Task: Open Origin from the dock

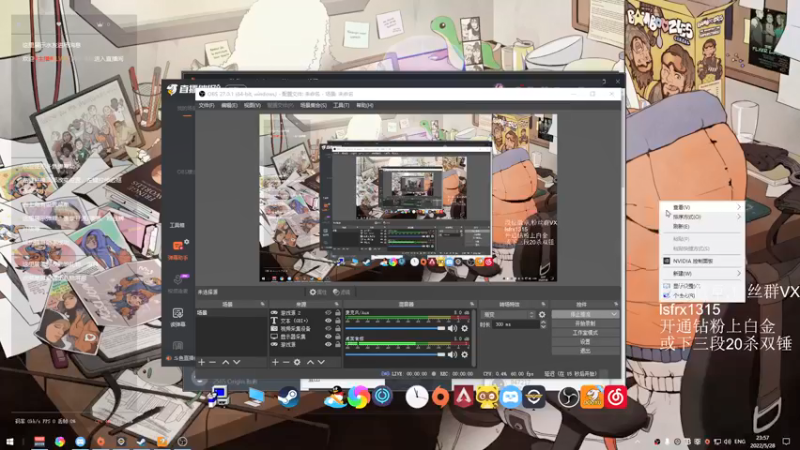Action: click(440, 397)
